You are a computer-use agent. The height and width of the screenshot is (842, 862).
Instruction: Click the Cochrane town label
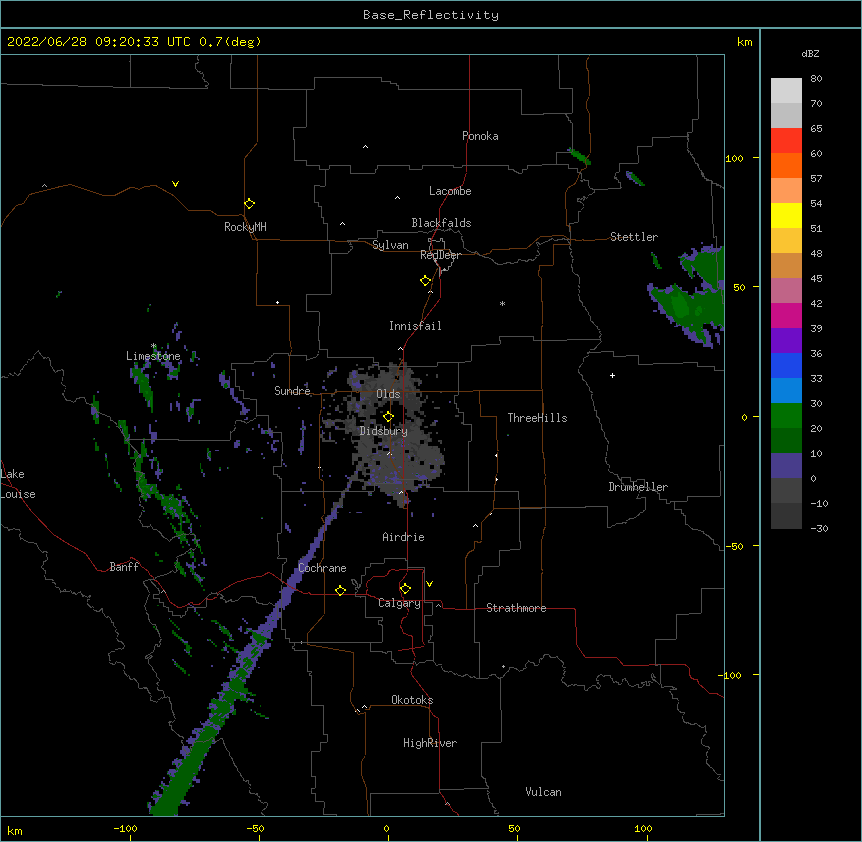tap(322, 568)
